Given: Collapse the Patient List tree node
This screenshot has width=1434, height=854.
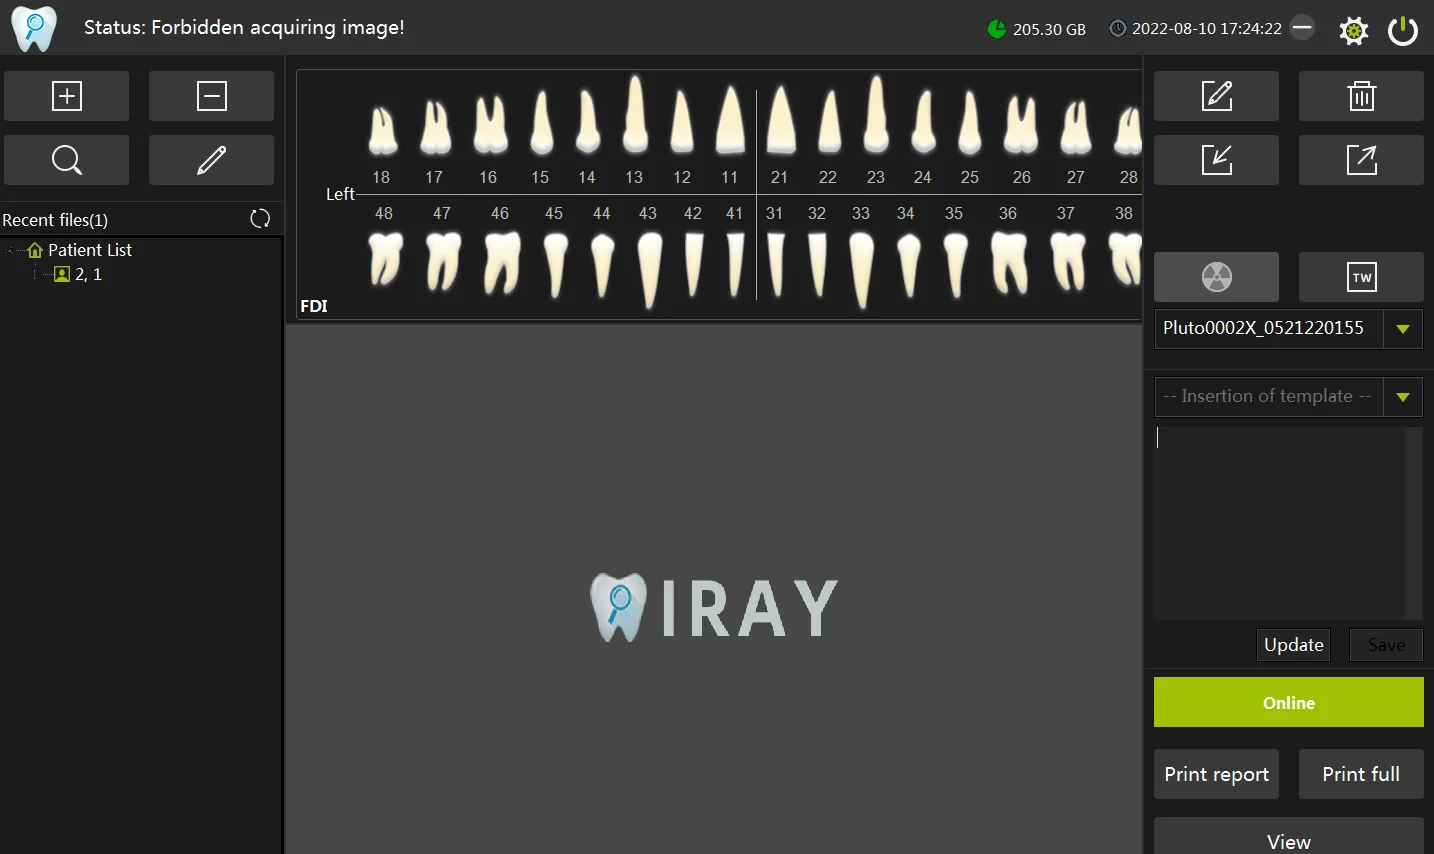Looking at the screenshot, I should pos(10,250).
